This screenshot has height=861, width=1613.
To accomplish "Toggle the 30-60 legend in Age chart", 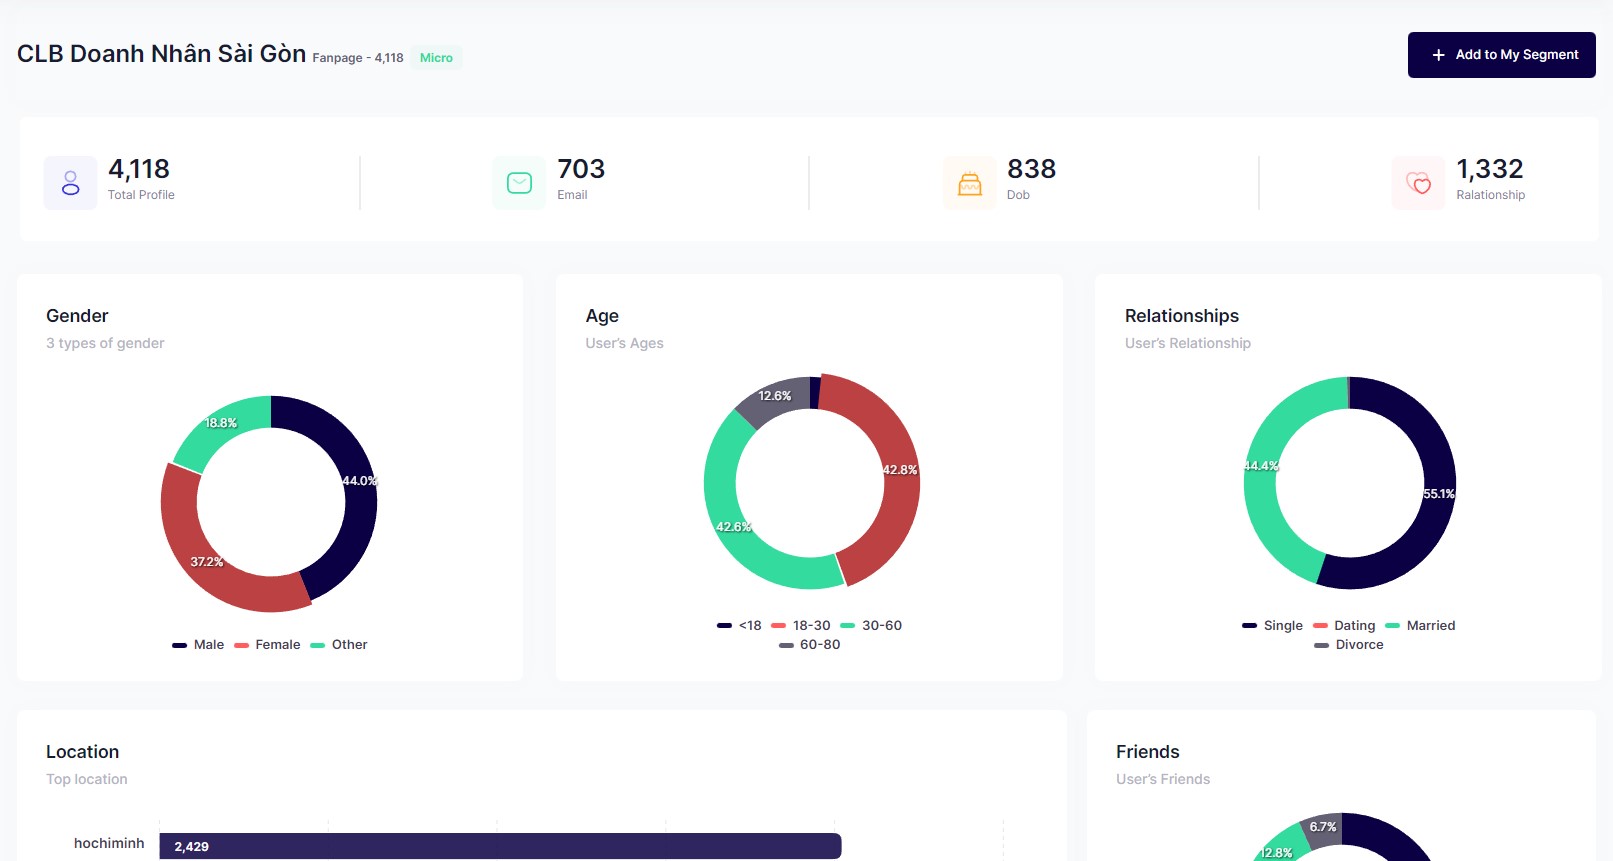I will [x=871, y=626].
